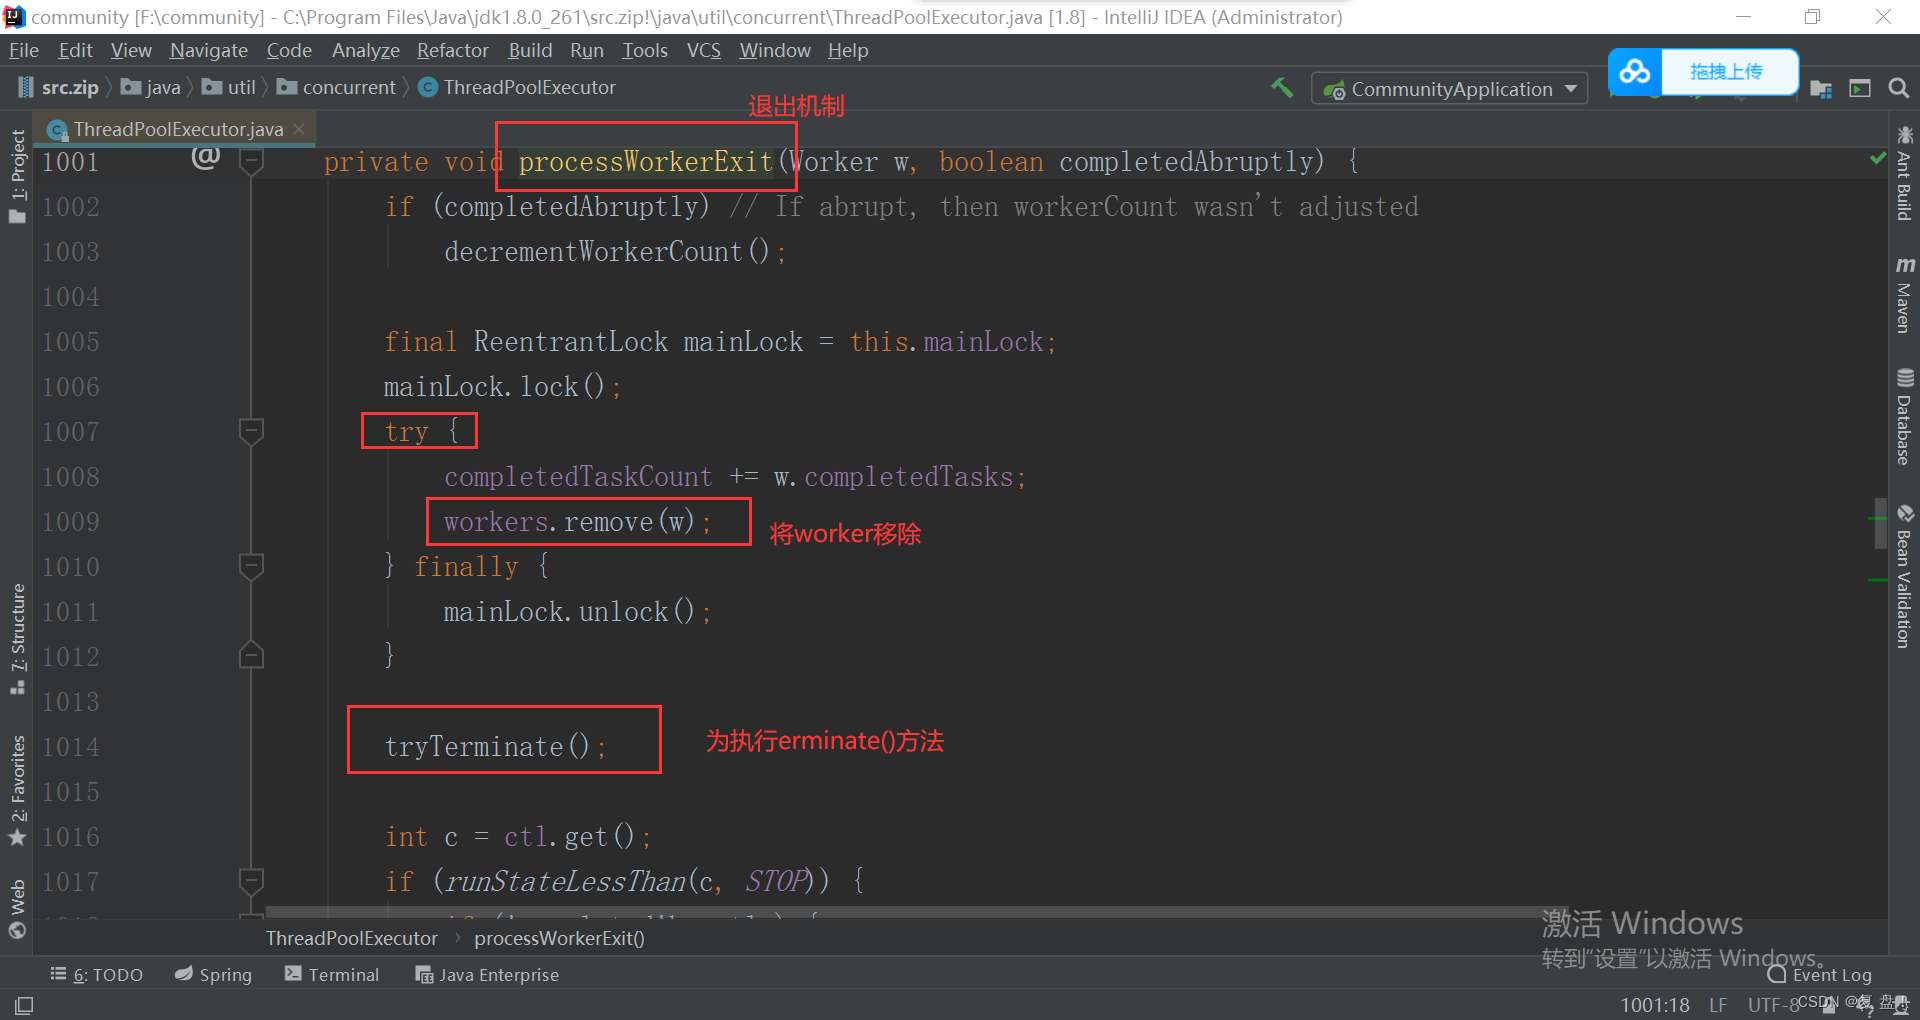Click the ThreadPoolExecutor class icon in breadcrumb
The height and width of the screenshot is (1020, 1920).
coord(428,88)
